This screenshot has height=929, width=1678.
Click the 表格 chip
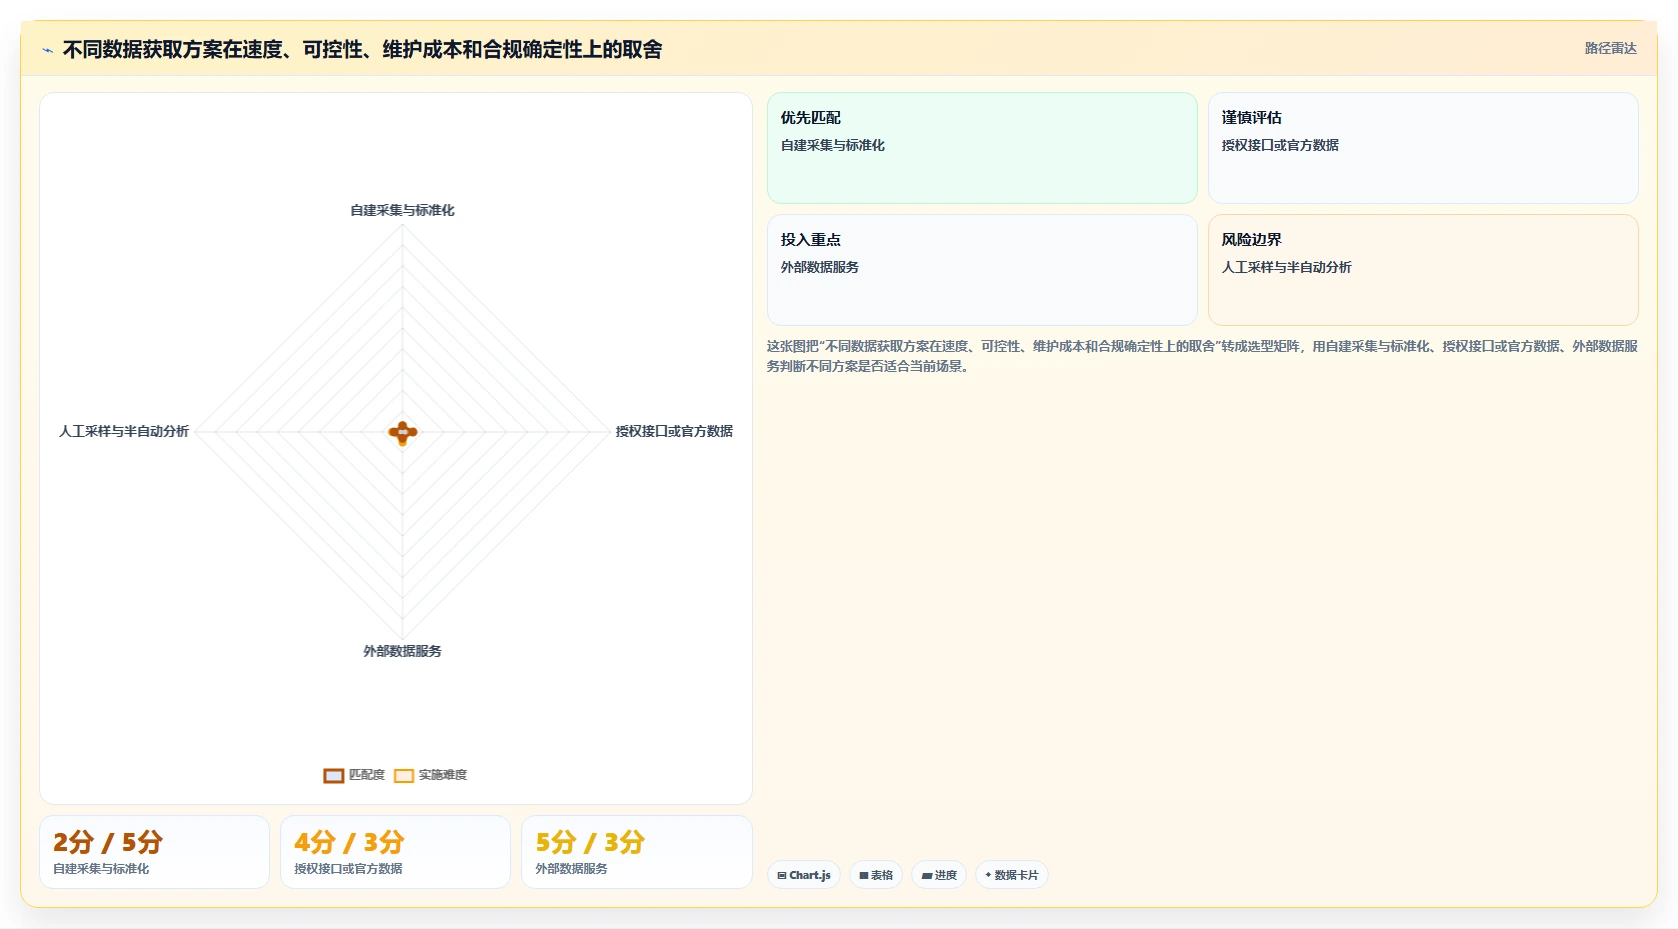[x=876, y=875]
